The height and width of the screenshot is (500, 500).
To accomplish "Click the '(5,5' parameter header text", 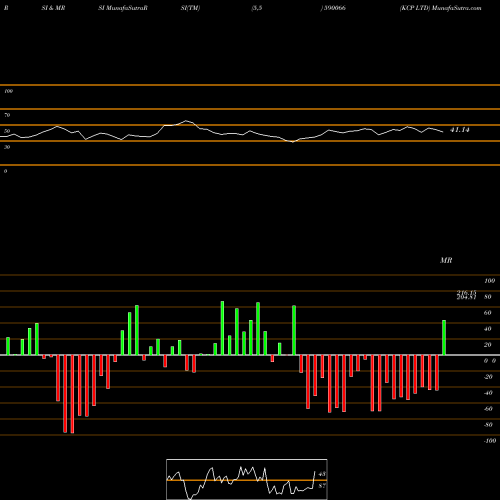I will (257, 8).
